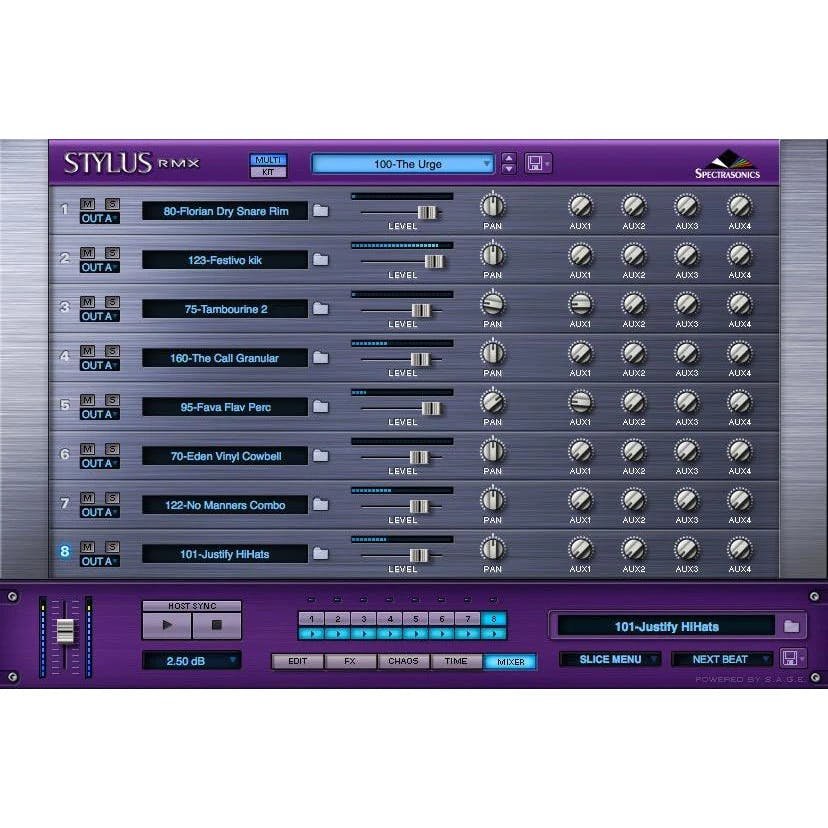
Task: Open the folder browser for 123-Festivo kik
Action: coord(321,260)
